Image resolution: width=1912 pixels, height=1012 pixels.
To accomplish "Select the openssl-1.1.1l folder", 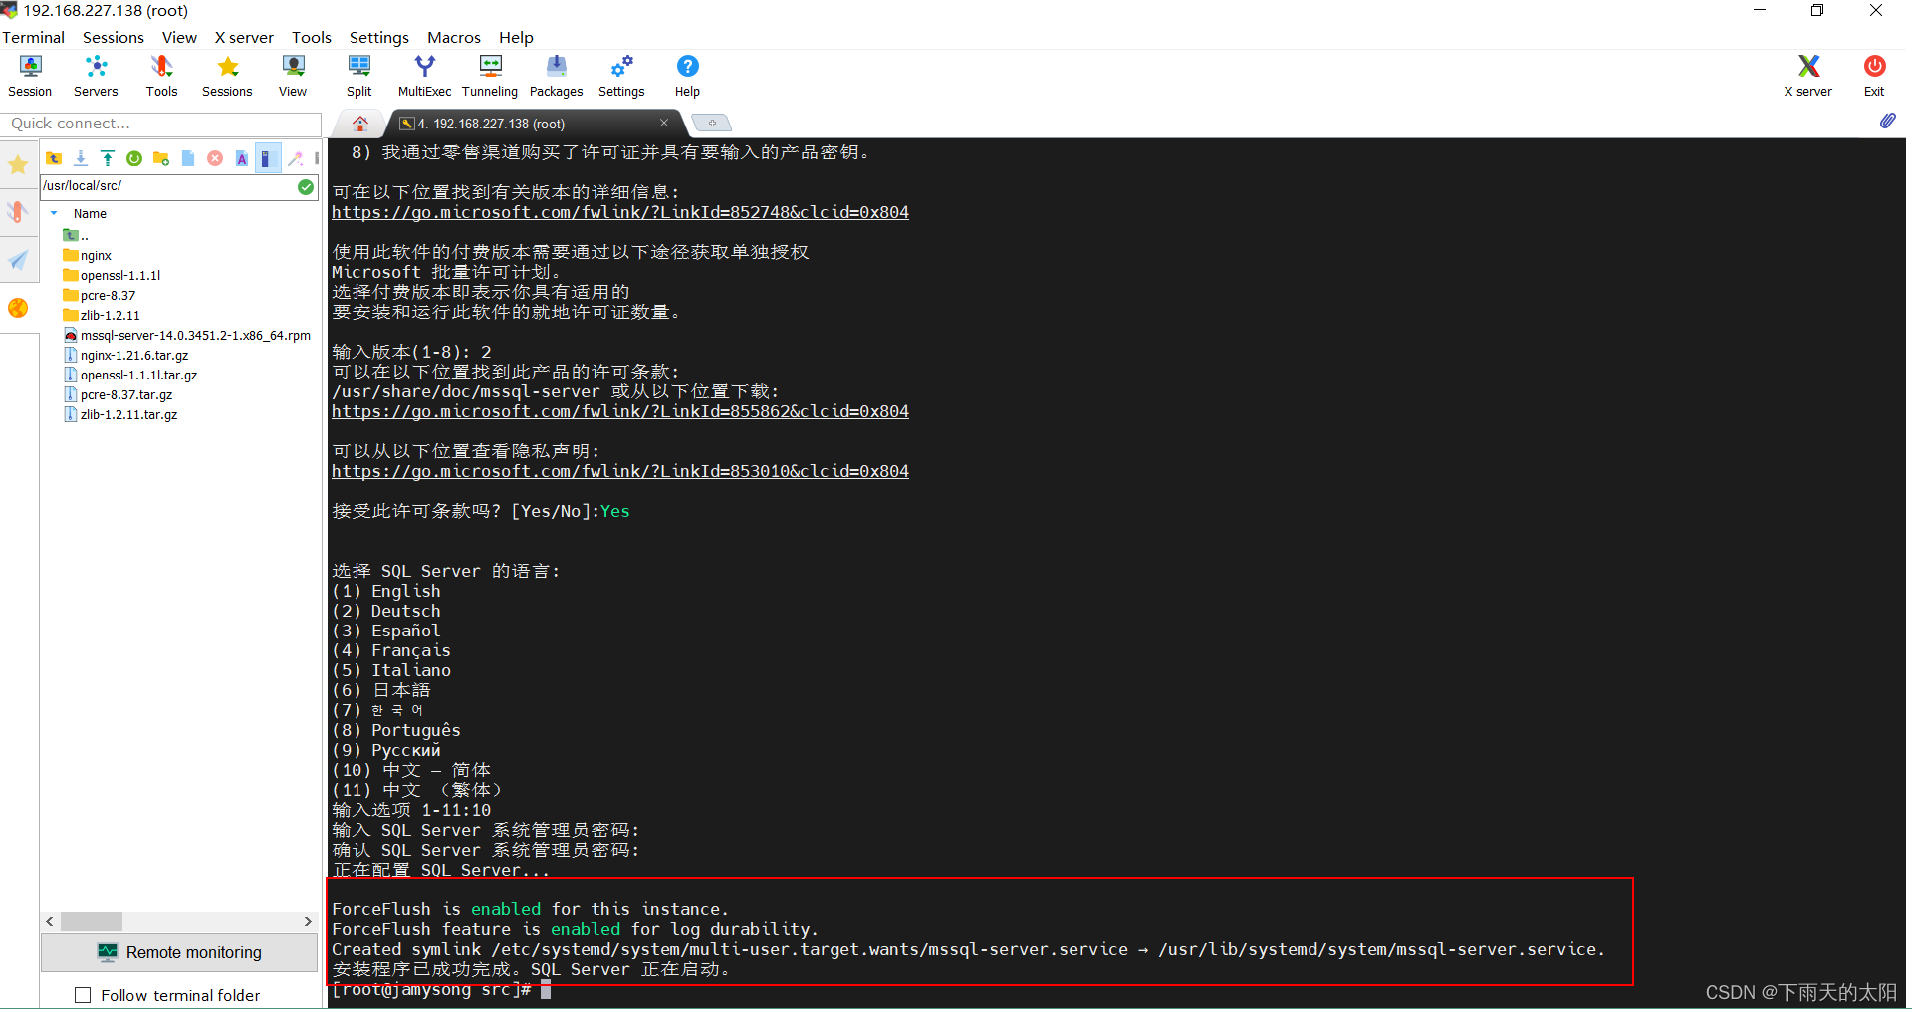I will (x=112, y=276).
